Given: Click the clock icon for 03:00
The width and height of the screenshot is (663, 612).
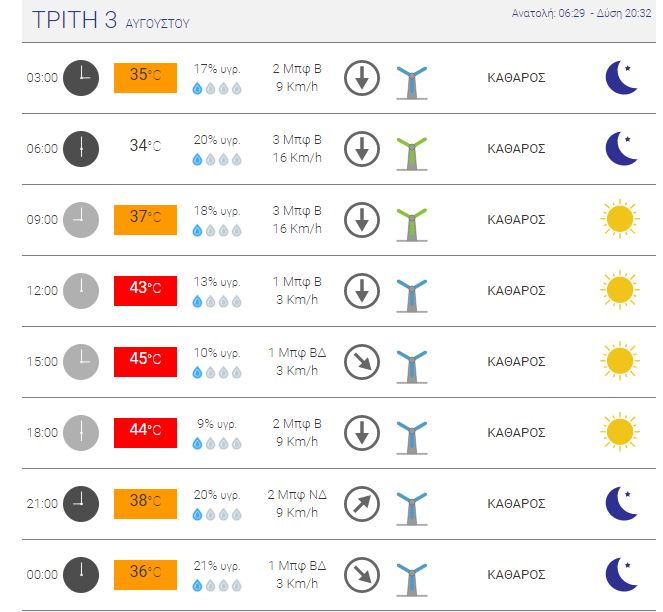Looking at the screenshot, I should pos(81,77).
